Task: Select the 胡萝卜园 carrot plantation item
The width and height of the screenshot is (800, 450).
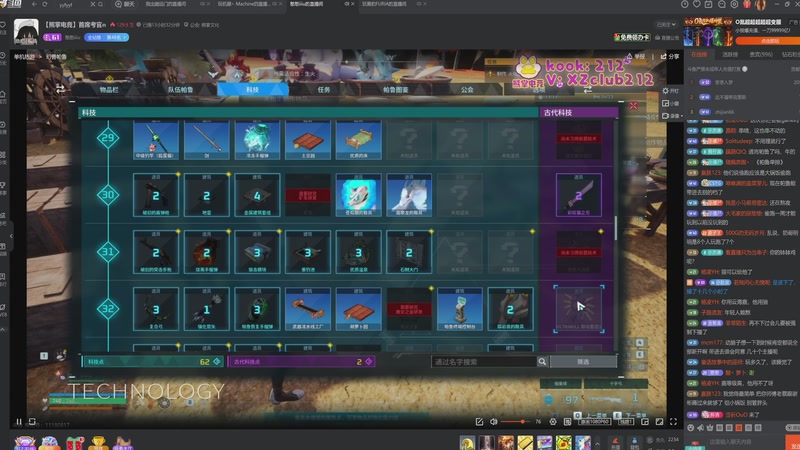Action: click(358, 309)
